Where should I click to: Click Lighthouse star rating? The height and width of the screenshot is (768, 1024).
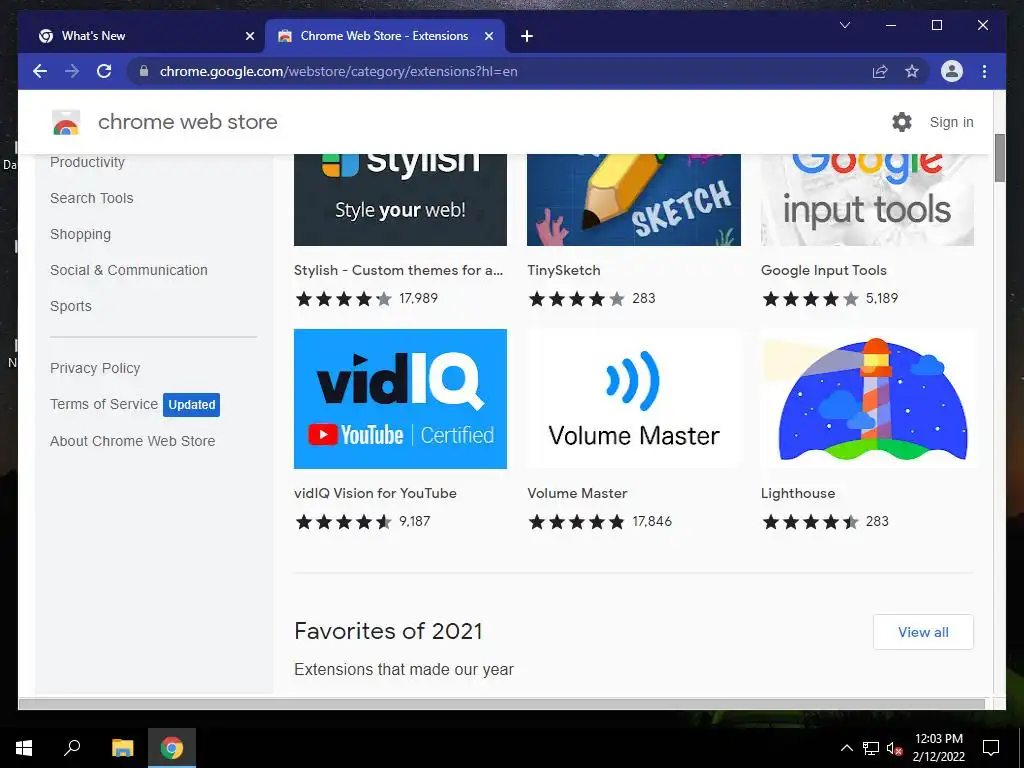tap(810, 522)
